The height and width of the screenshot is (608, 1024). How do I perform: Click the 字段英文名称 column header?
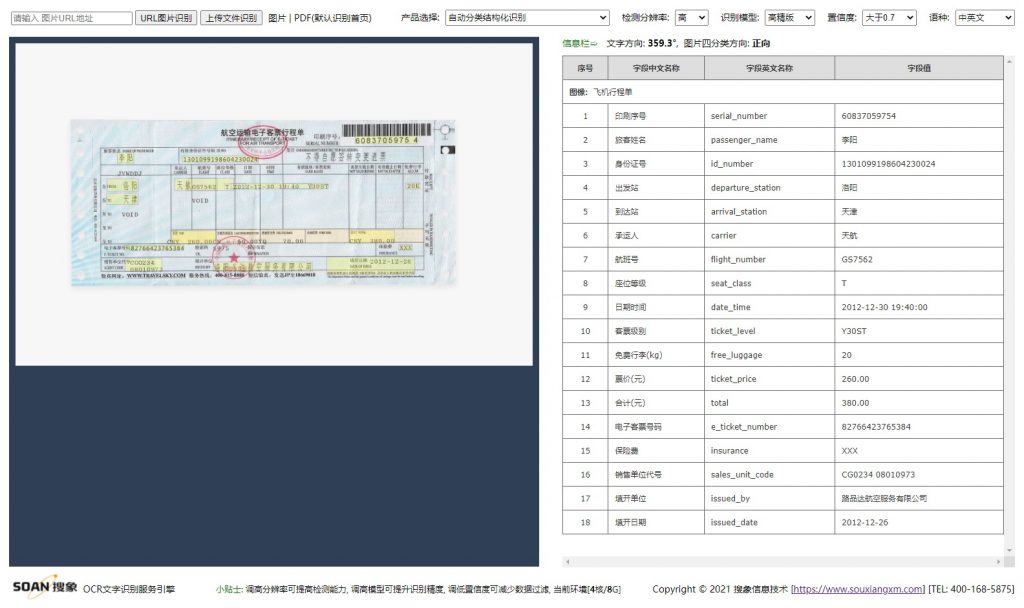[x=769, y=68]
